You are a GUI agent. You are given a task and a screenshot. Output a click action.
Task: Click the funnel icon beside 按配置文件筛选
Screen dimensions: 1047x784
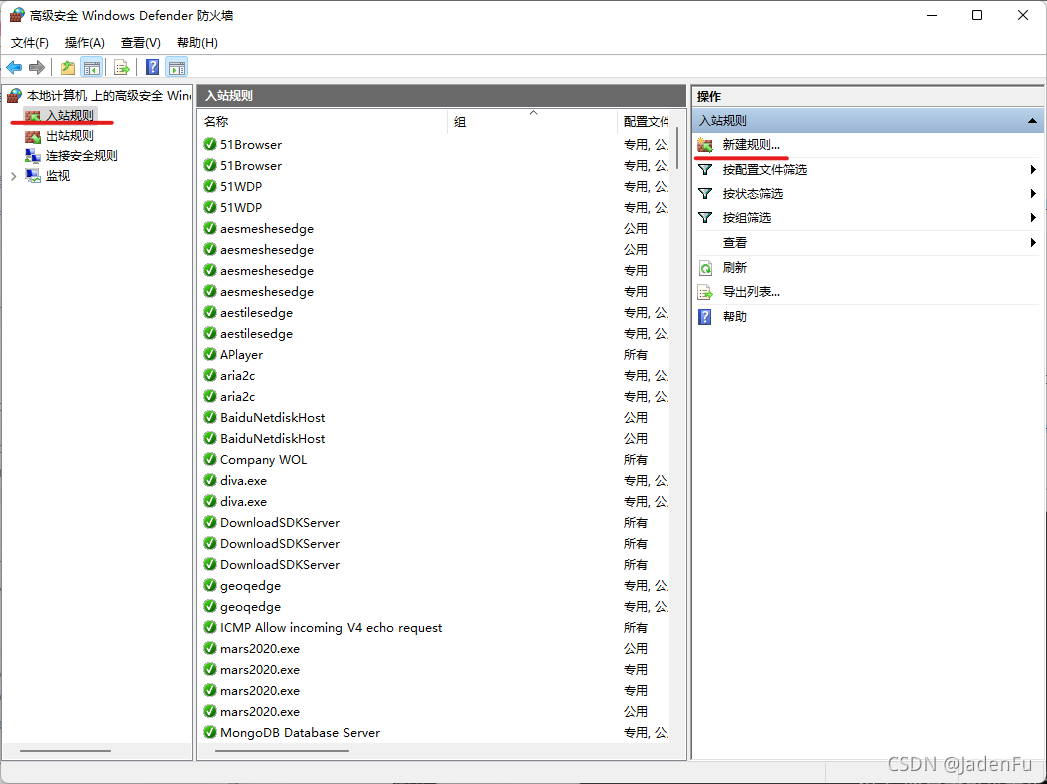tap(705, 170)
